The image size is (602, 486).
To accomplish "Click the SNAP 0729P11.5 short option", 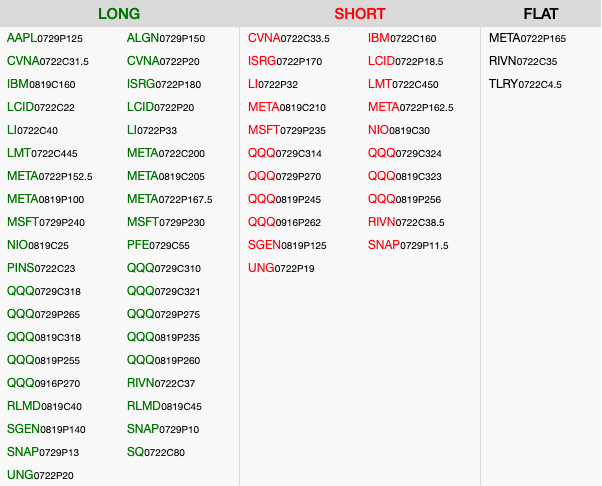I will point(408,245).
